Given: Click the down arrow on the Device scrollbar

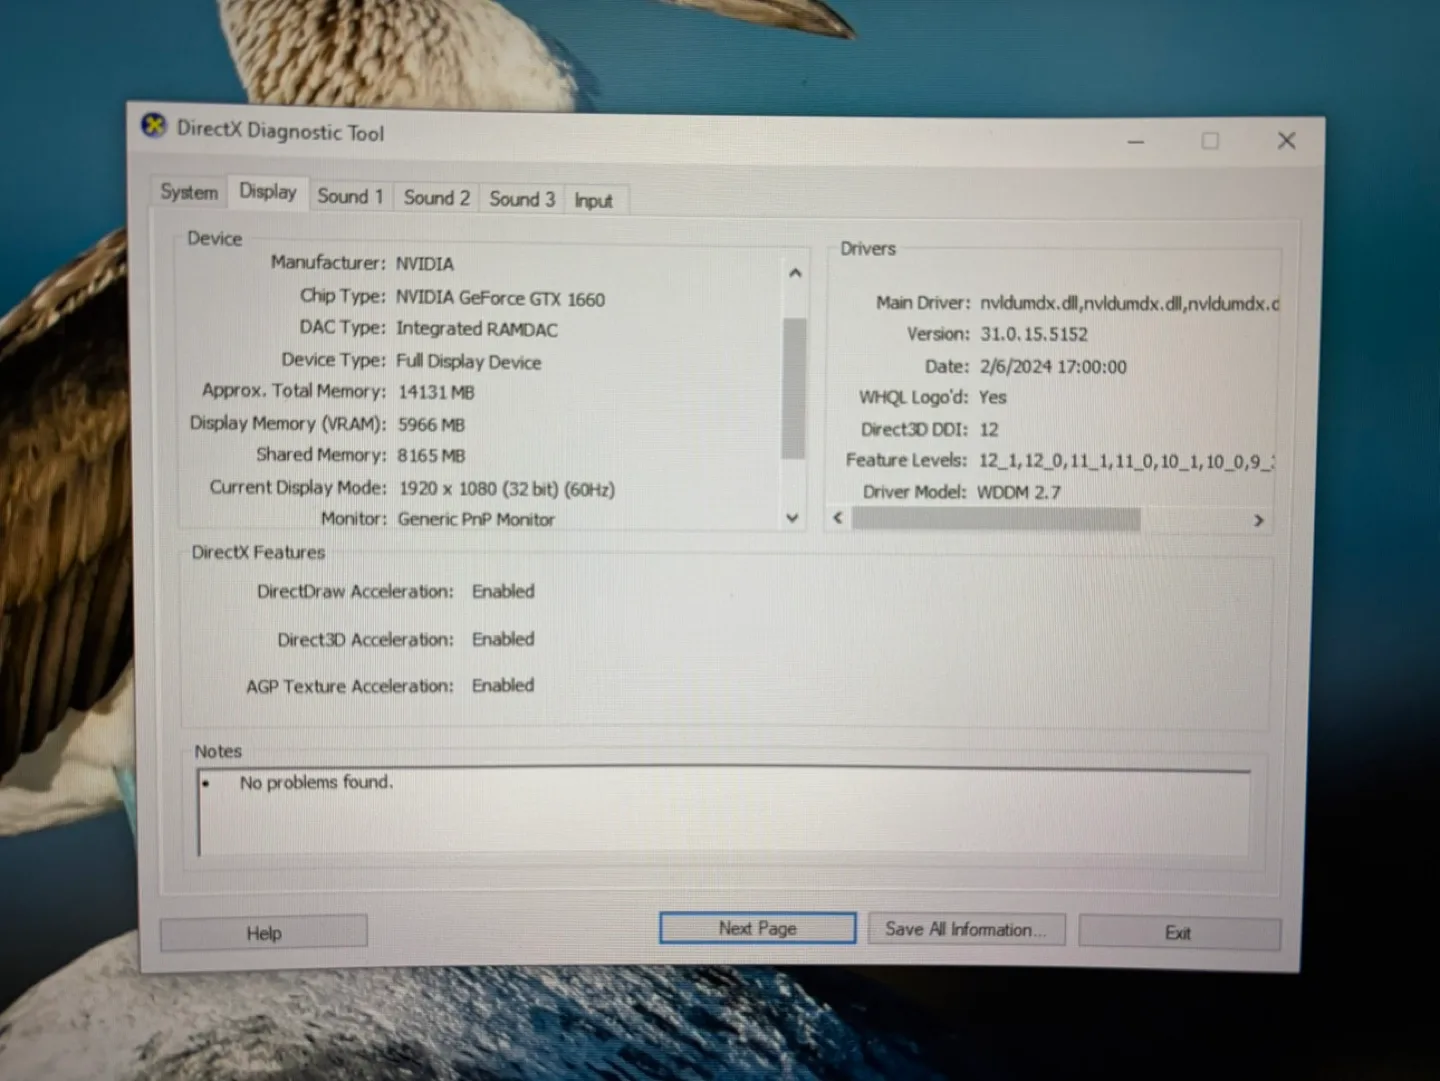Looking at the screenshot, I should pos(792,518).
